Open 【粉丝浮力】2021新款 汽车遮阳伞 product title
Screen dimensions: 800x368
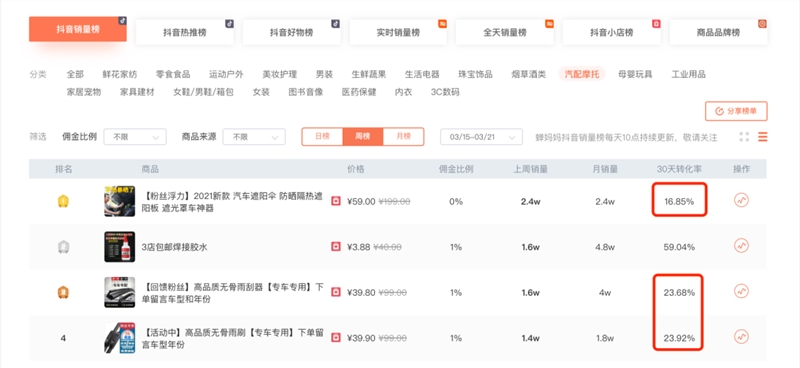coord(233,202)
